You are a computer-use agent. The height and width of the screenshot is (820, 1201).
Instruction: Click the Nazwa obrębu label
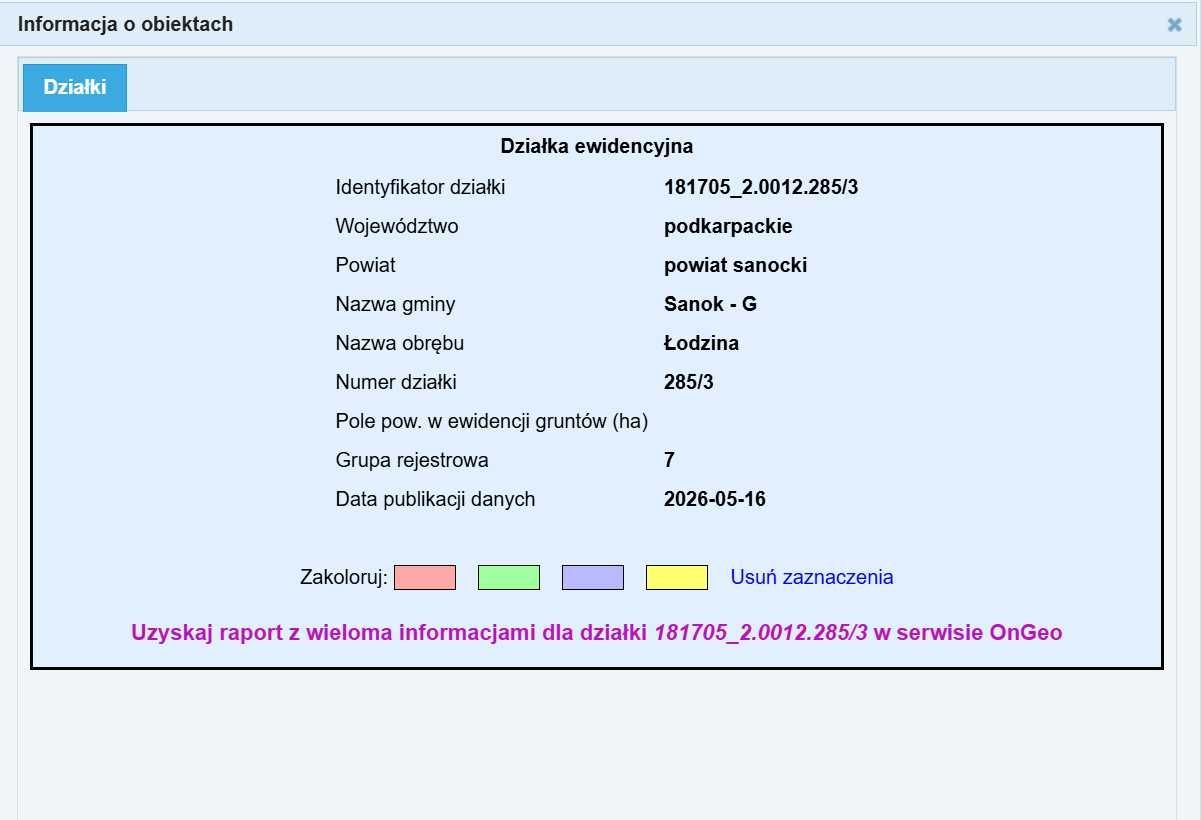point(400,343)
